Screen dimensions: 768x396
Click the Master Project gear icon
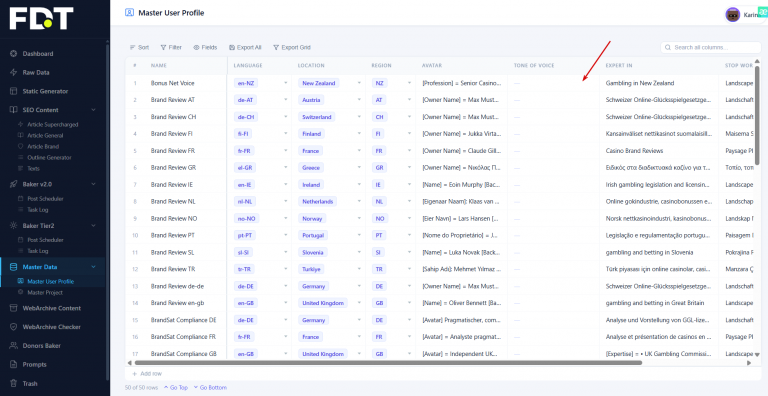click(20, 292)
